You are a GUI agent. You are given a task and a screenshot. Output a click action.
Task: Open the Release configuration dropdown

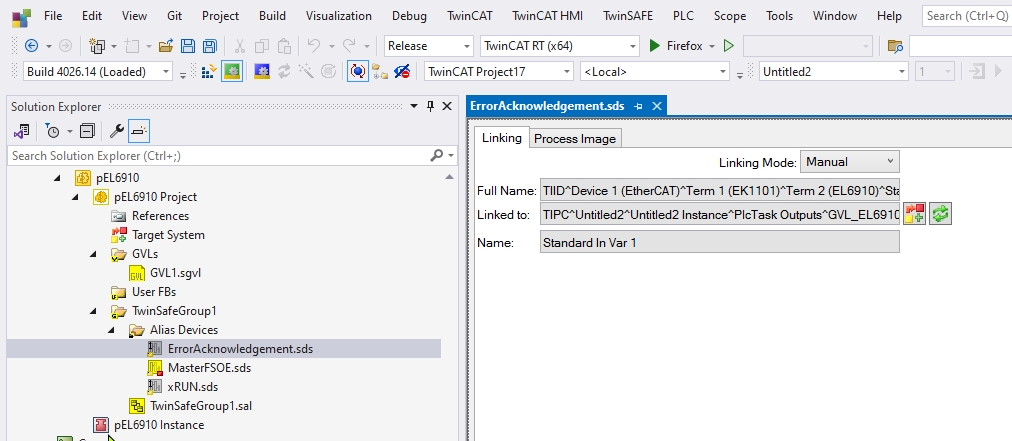[x=428, y=46]
